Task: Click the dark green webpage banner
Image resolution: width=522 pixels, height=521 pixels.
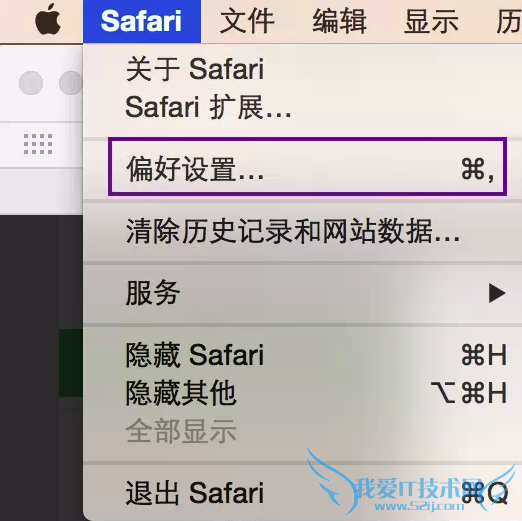Action: coord(71,363)
